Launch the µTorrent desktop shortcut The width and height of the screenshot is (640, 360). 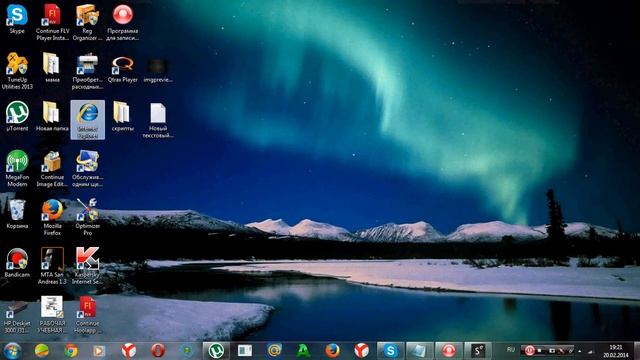pos(17,116)
